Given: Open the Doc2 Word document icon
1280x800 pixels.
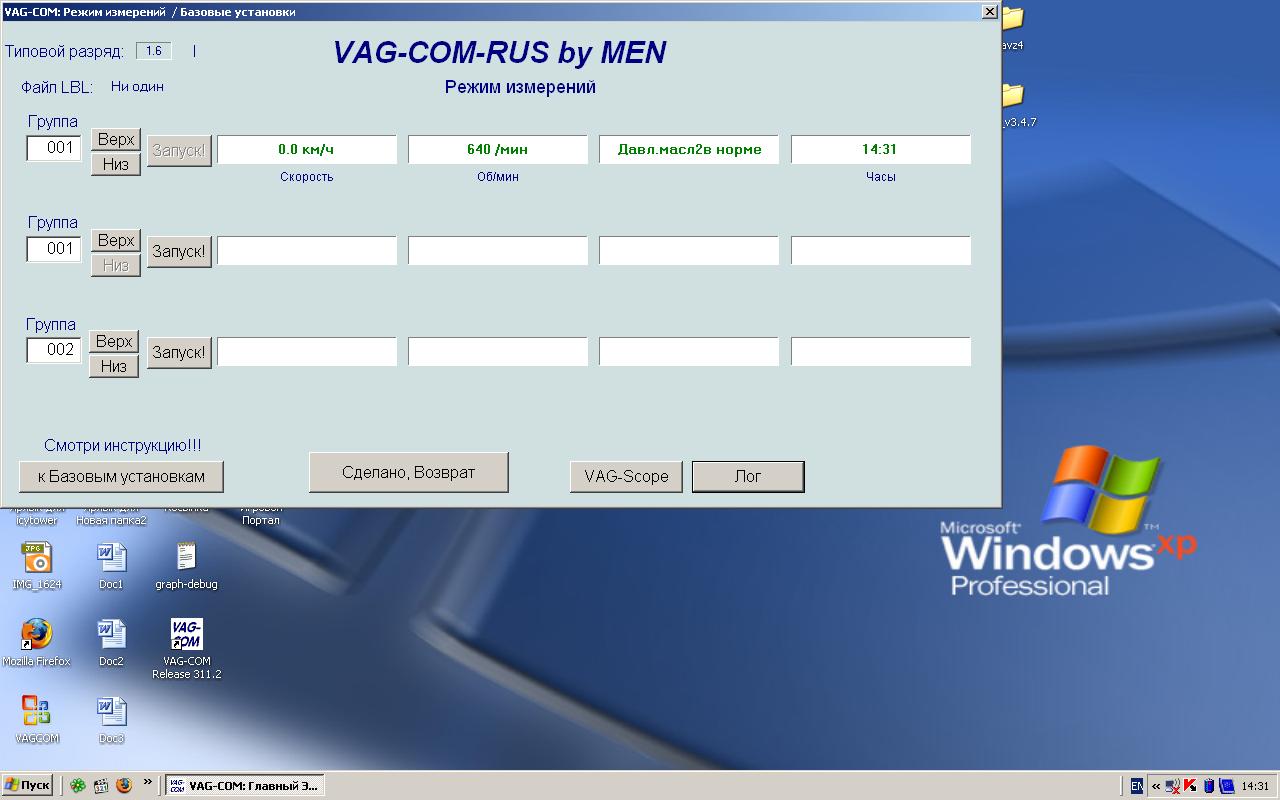Looking at the screenshot, I should pos(111,635).
